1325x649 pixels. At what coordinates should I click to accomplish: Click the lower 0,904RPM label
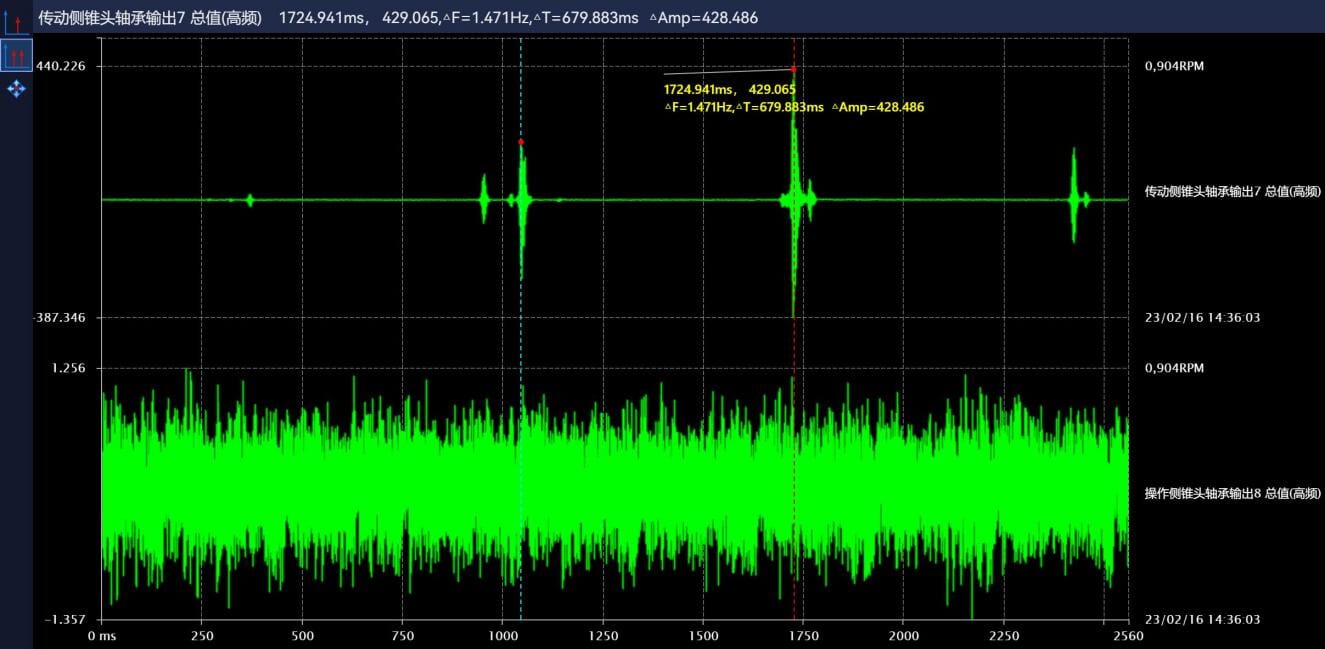(1174, 368)
